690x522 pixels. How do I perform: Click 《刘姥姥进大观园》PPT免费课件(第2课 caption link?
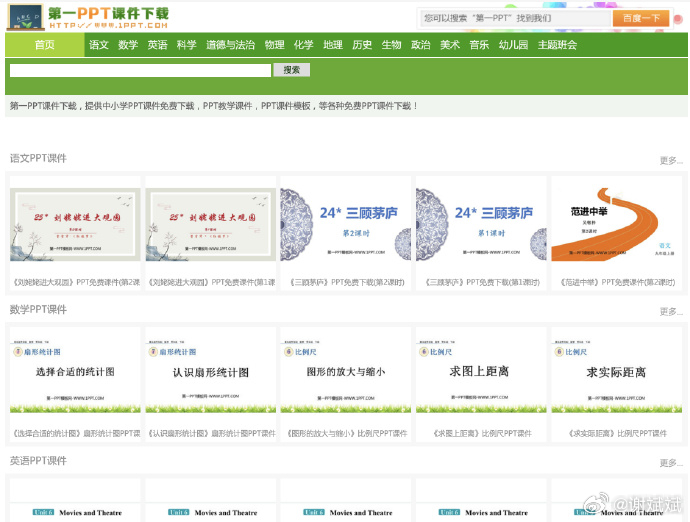tap(77, 282)
